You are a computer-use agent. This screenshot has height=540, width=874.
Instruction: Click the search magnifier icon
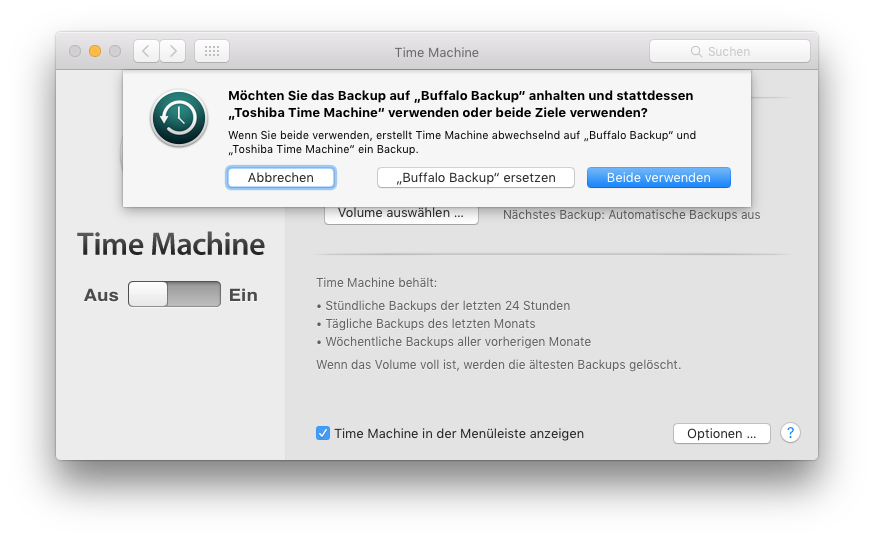[x=696, y=51]
